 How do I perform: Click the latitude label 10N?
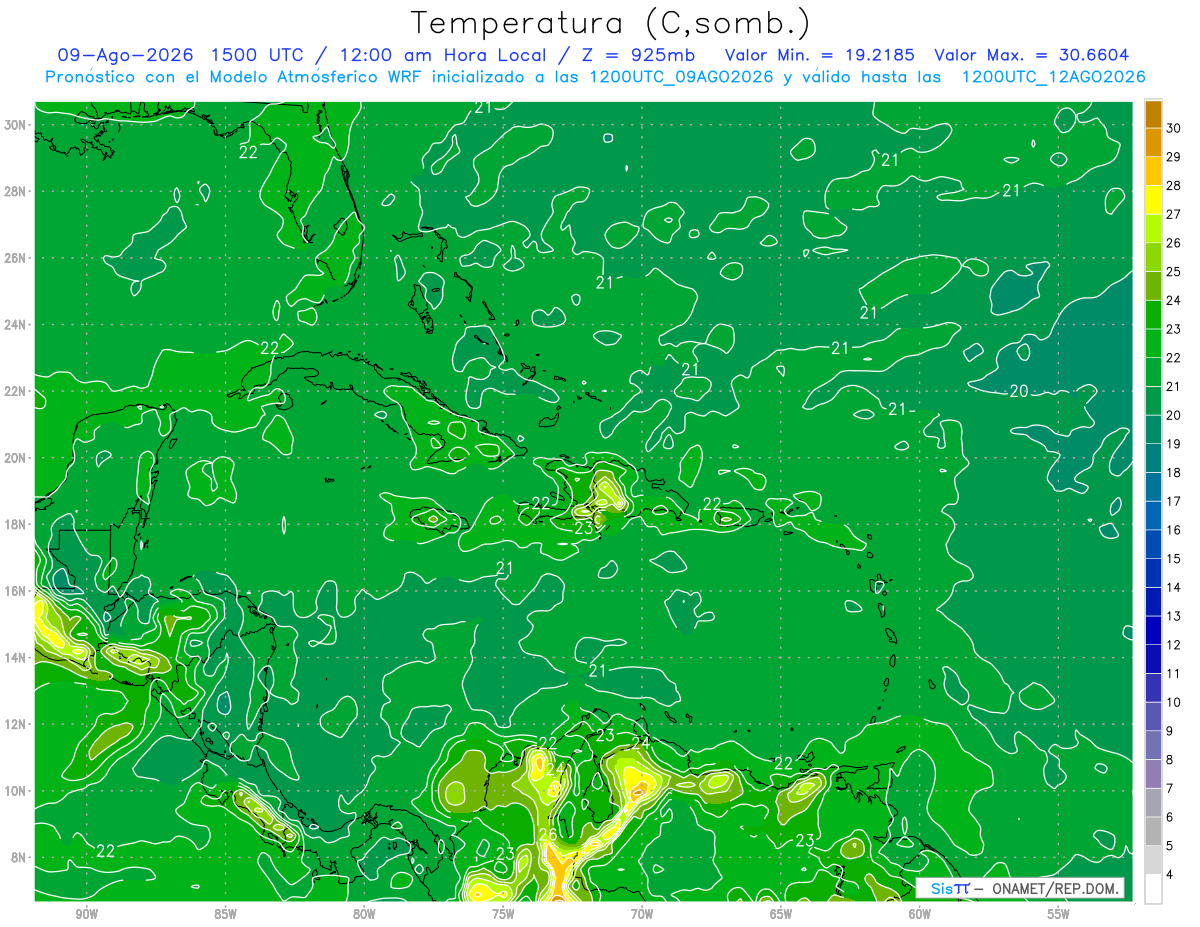pos(14,791)
